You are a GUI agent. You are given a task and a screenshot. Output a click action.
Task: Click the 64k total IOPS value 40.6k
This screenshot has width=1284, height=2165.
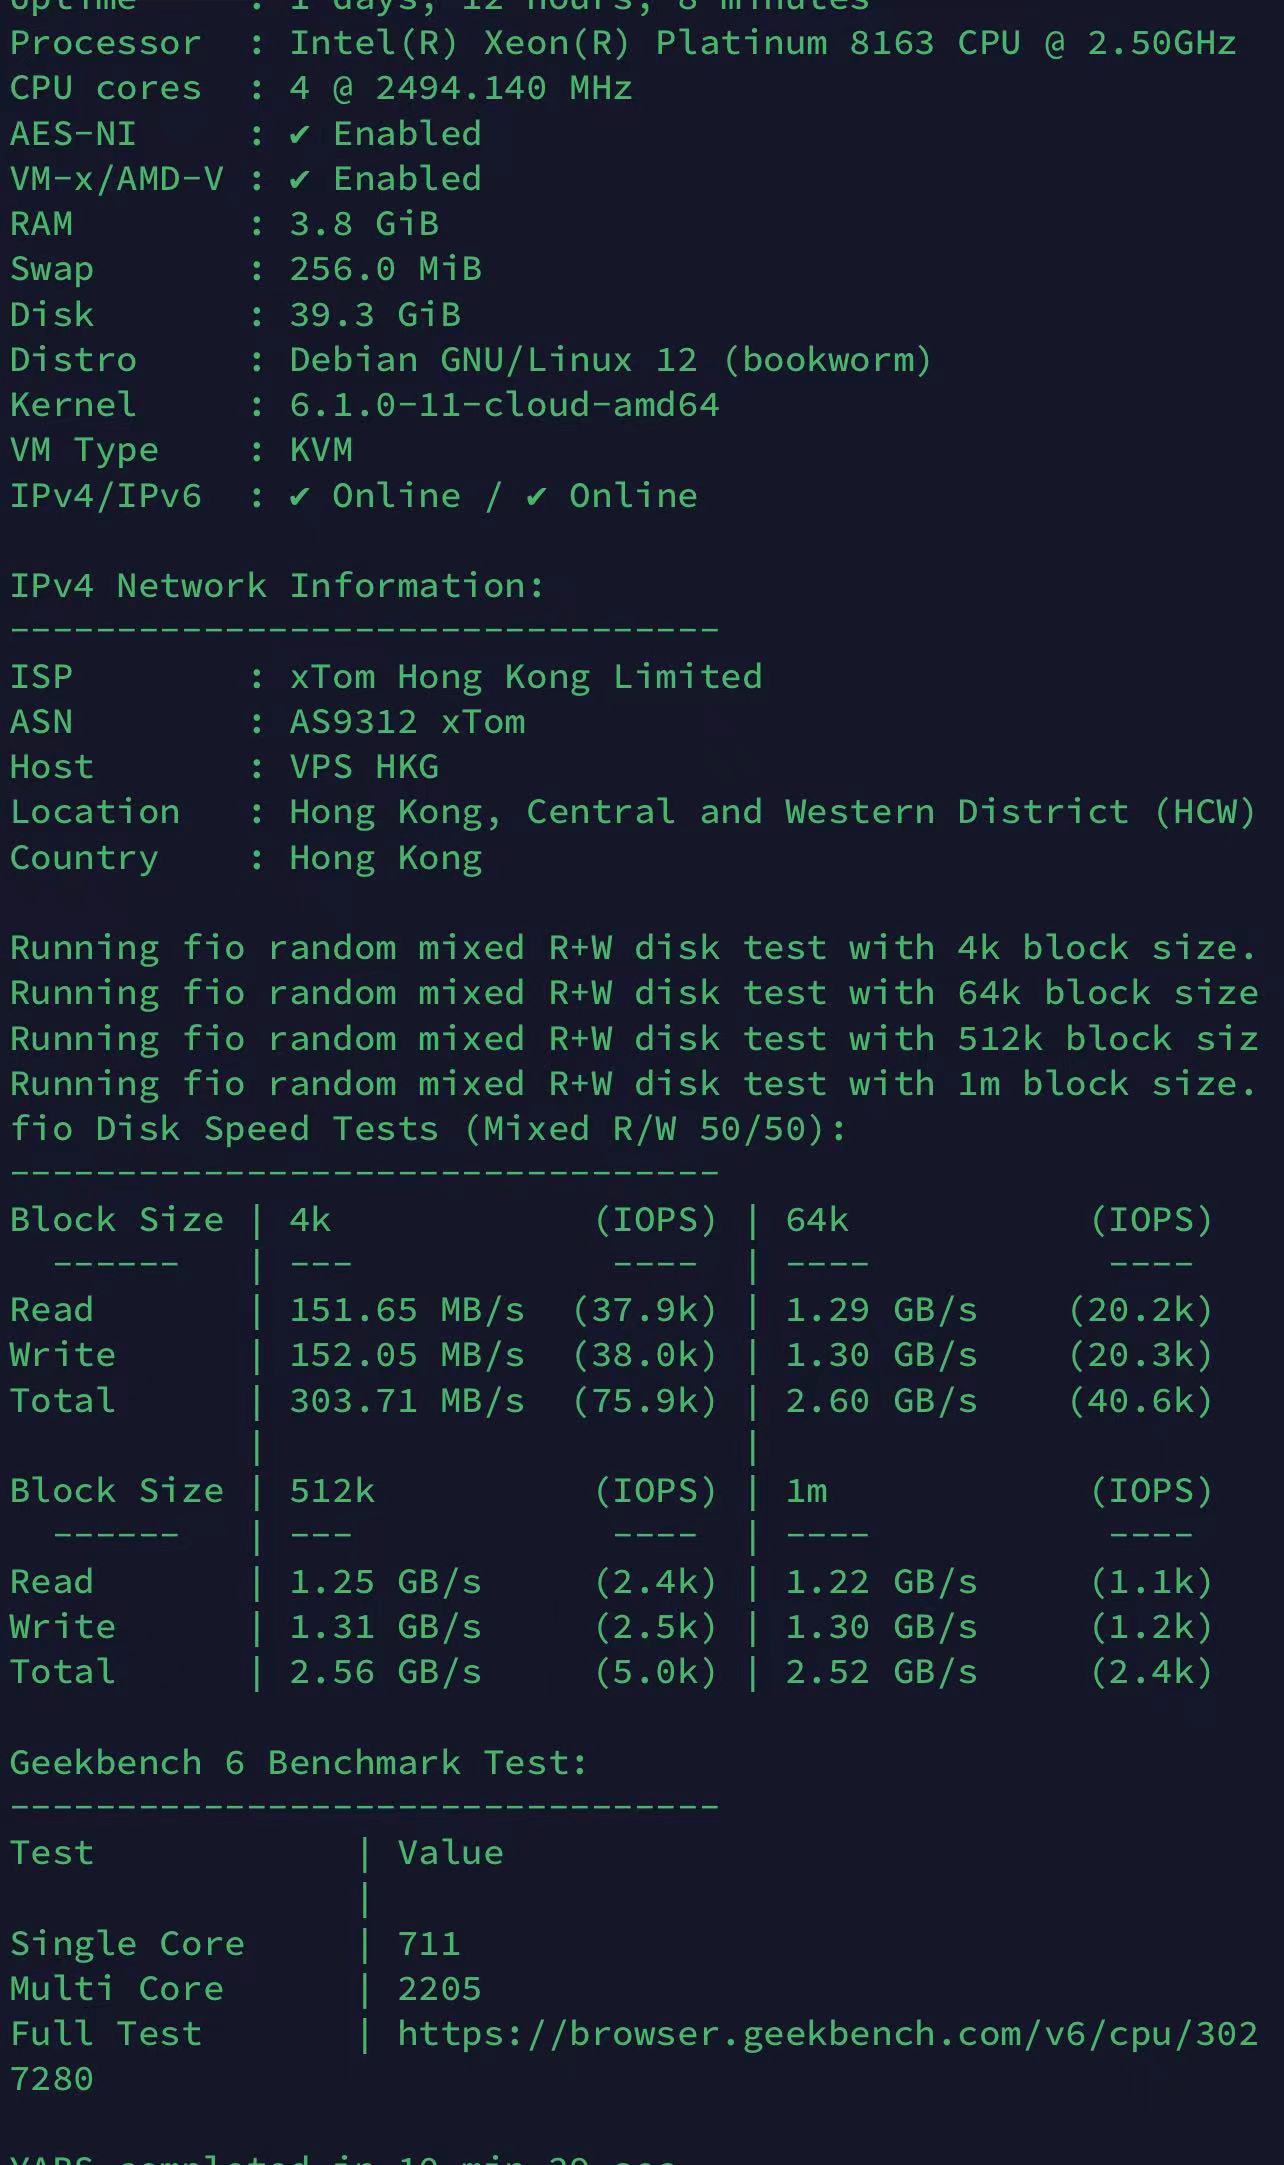pos(1141,1401)
